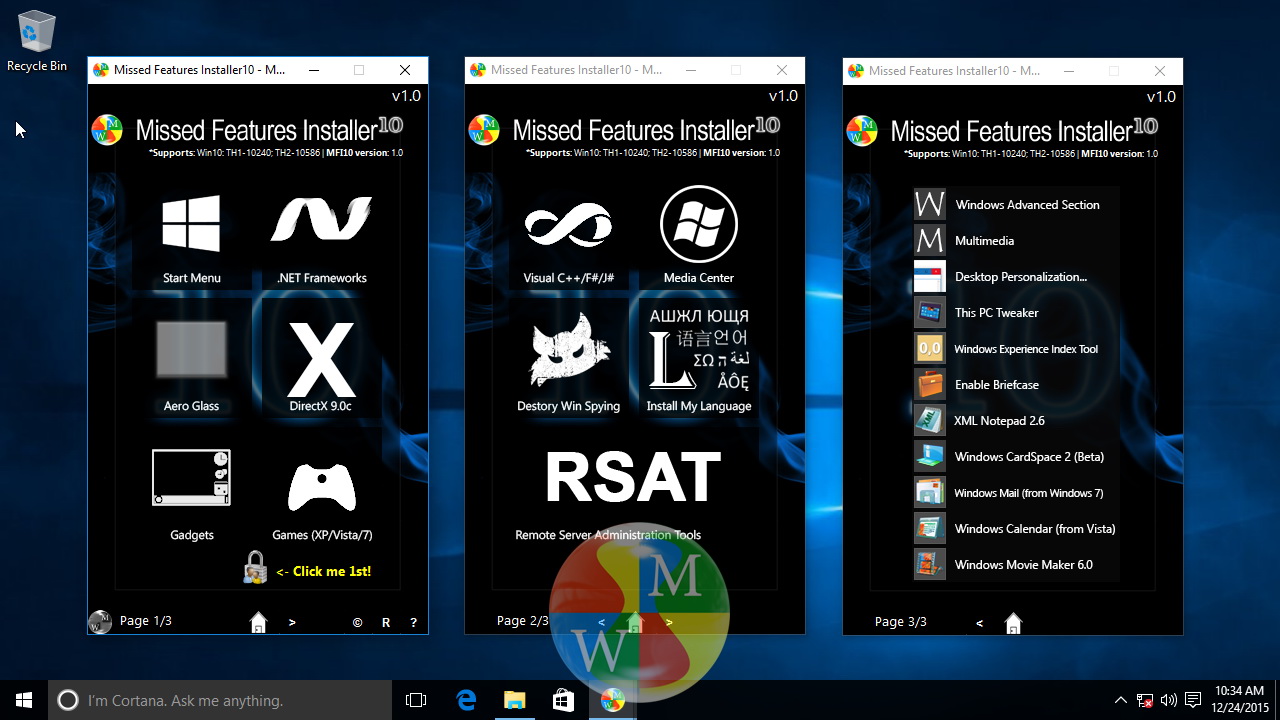1280x720 pixels.
Task: Select Windows CardSpace 2 (Beta) entry
Action: coord(1009,456)
